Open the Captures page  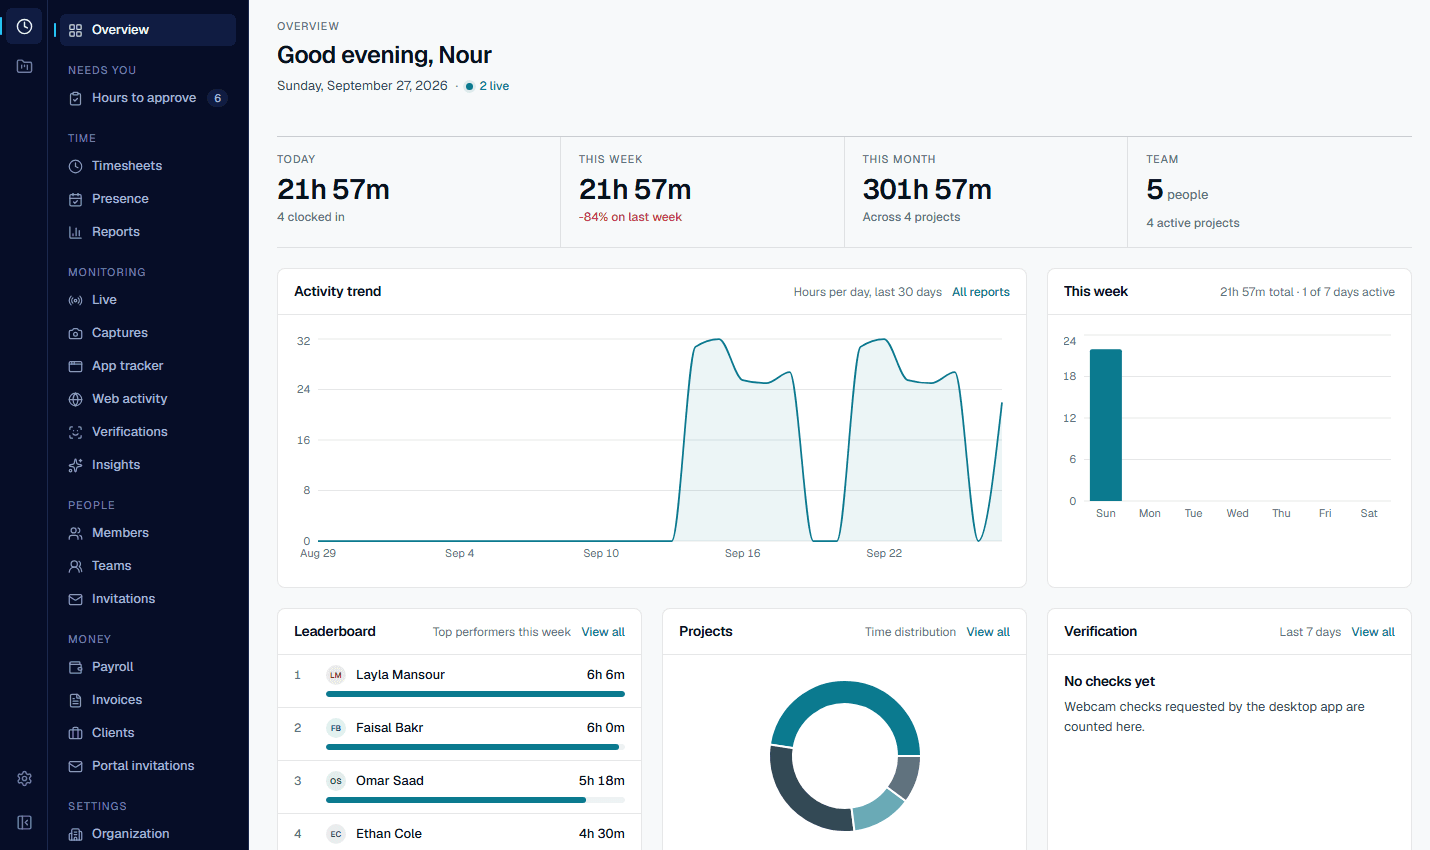[148, 333]
